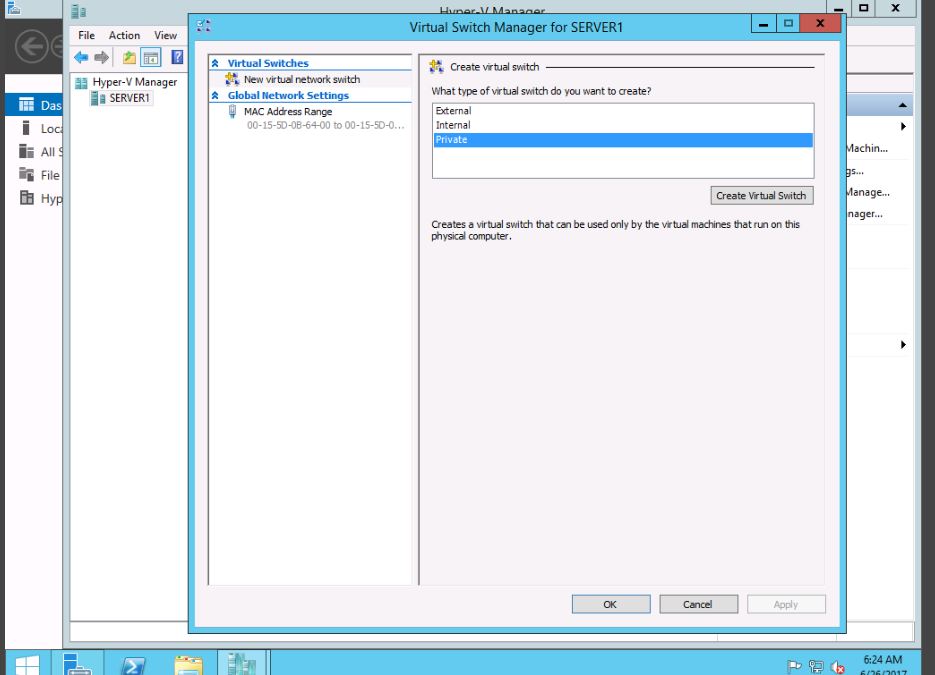This screenshot has height=675, width=935.
Task: Select the External switch type
Action: (623, 111)
